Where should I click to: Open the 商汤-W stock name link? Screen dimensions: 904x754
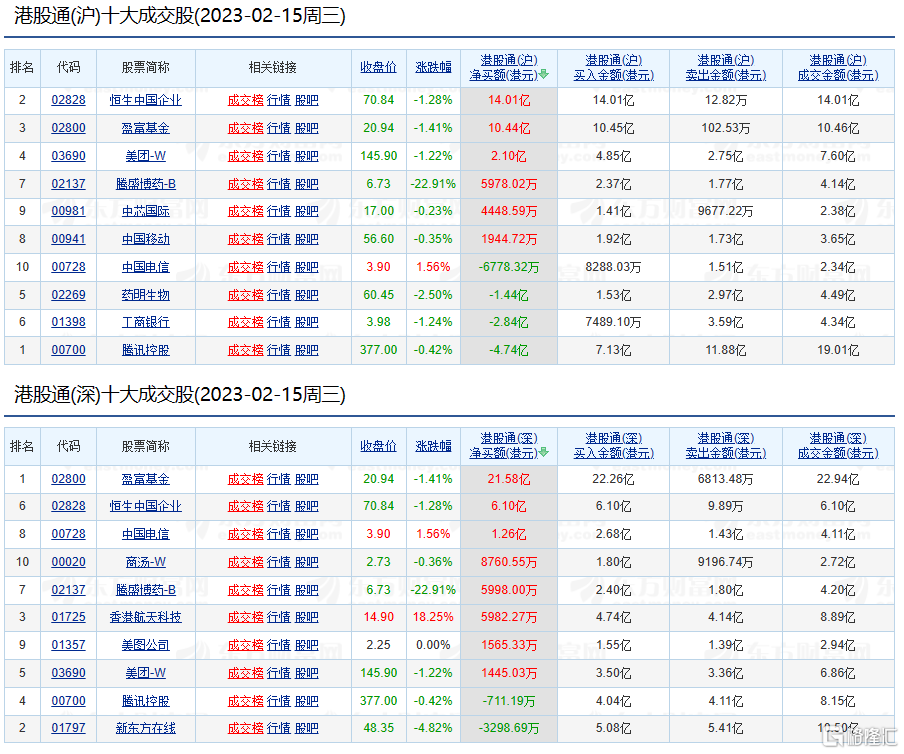[x=145, y=561]
